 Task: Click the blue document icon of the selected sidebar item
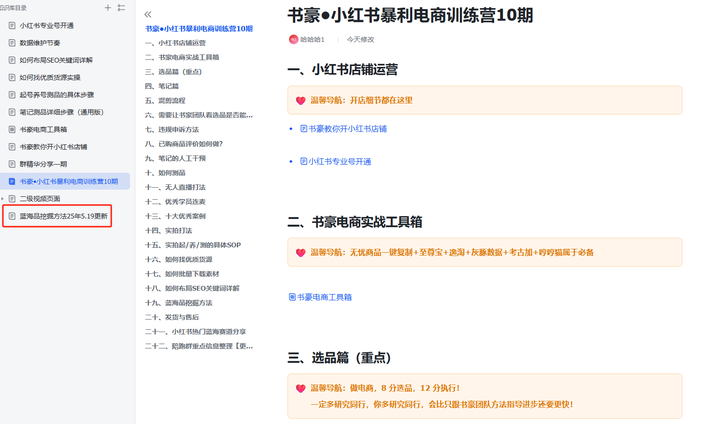point(12,181)
